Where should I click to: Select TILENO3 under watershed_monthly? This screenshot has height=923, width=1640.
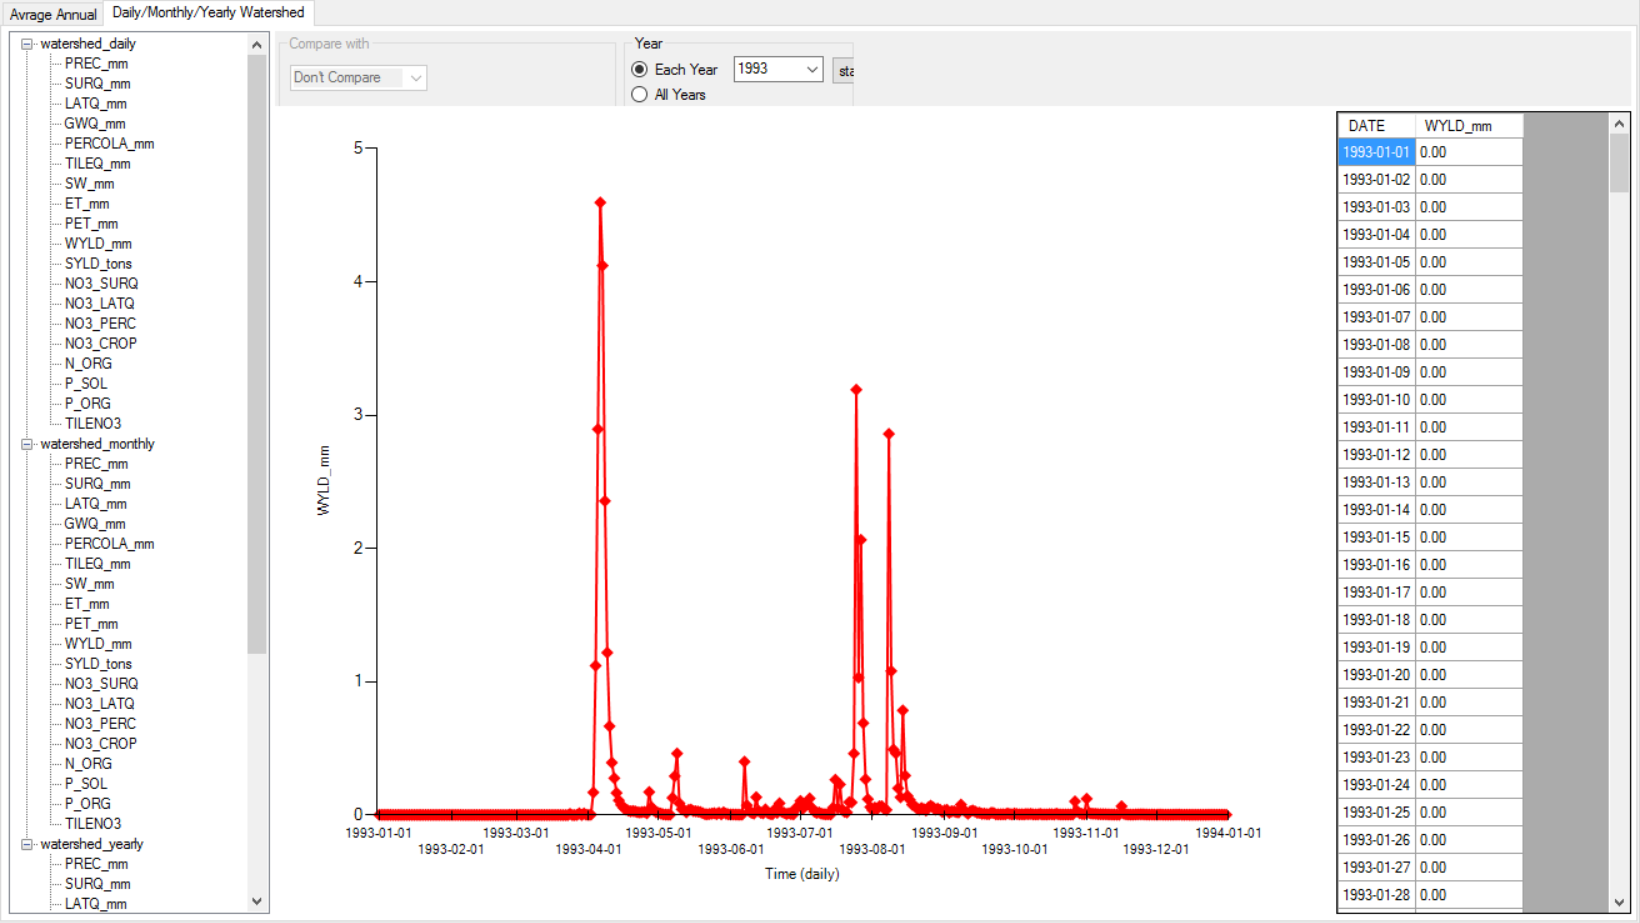[93, 824]
